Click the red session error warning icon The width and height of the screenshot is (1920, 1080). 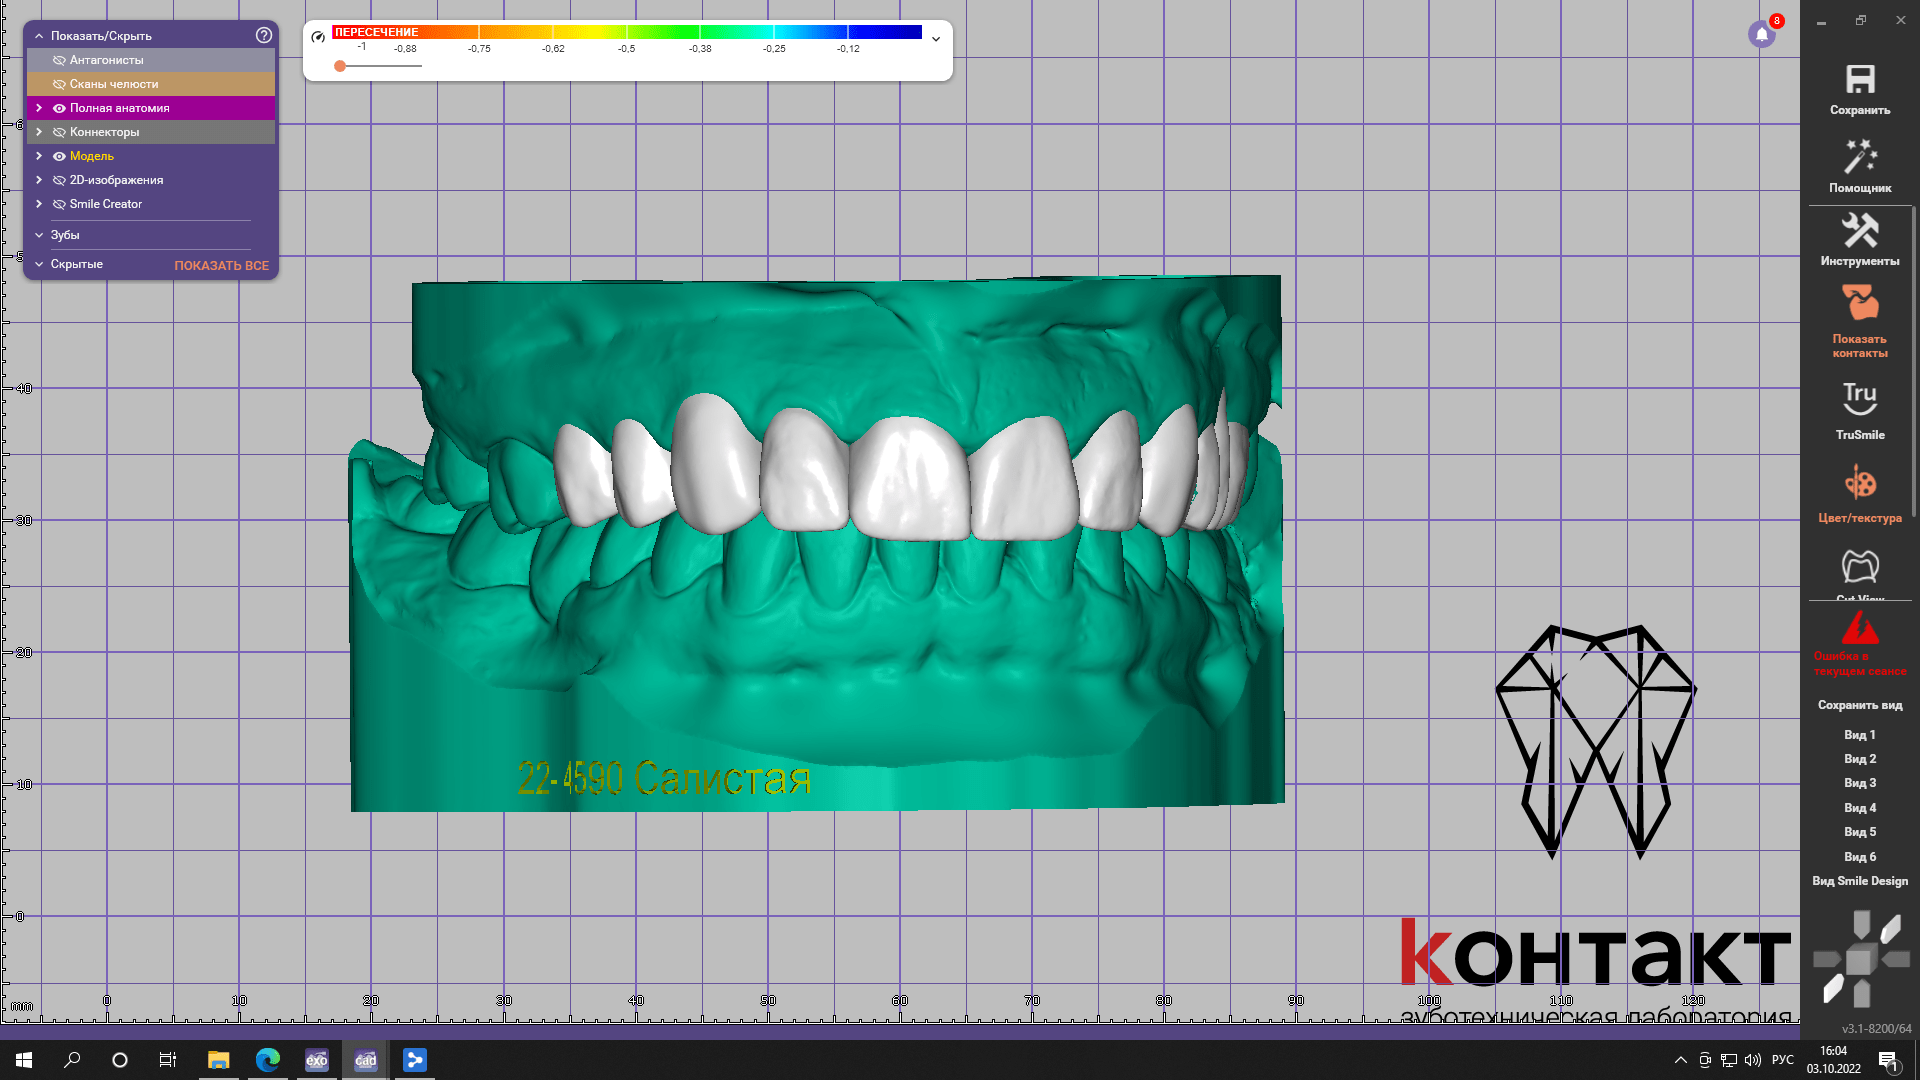click(x=1859, y=629)
